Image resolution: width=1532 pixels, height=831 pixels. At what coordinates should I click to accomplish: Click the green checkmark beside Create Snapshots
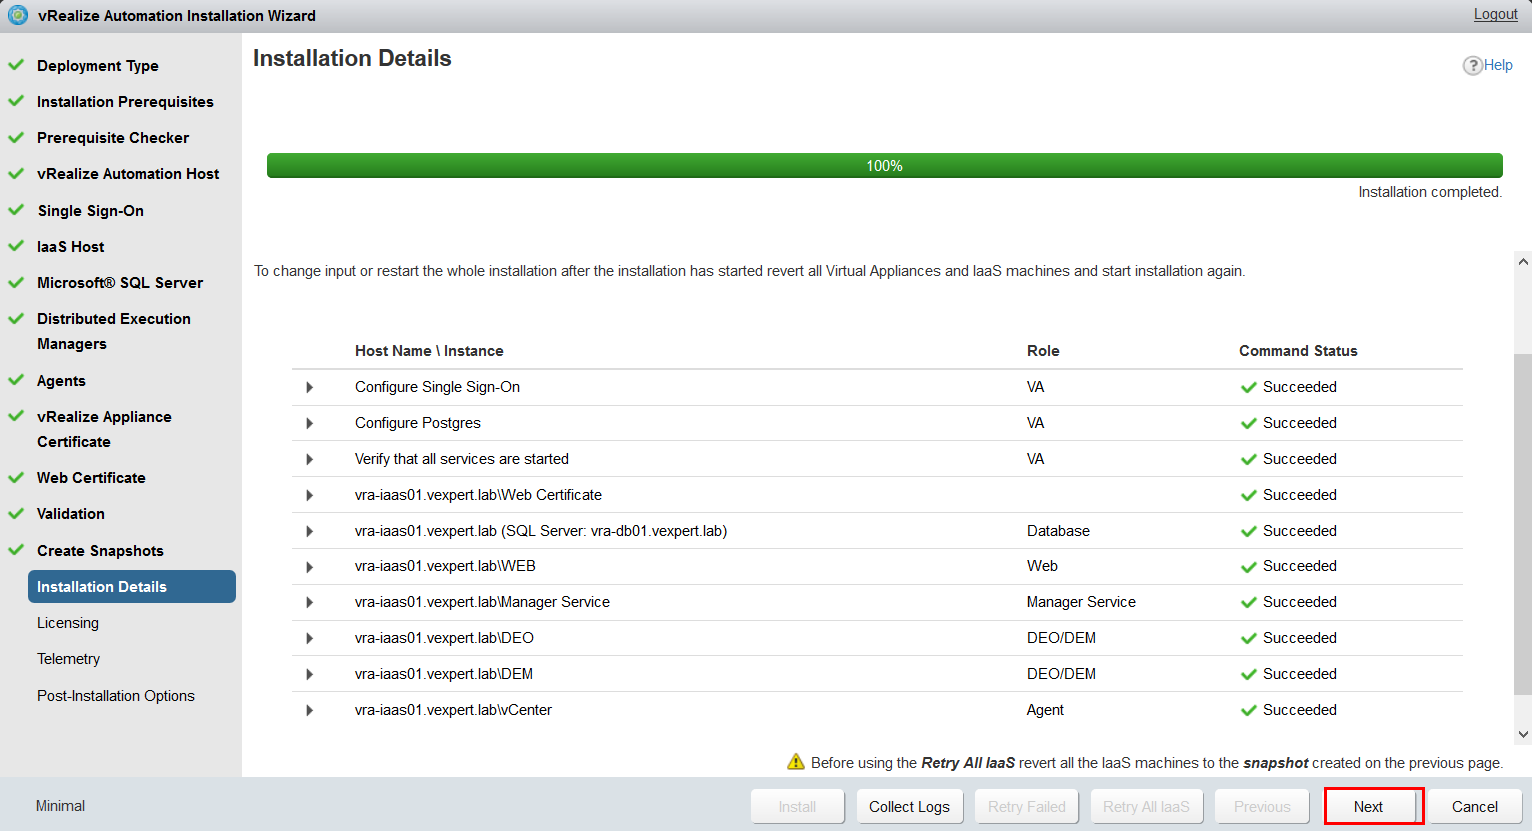tap(16, 550)
